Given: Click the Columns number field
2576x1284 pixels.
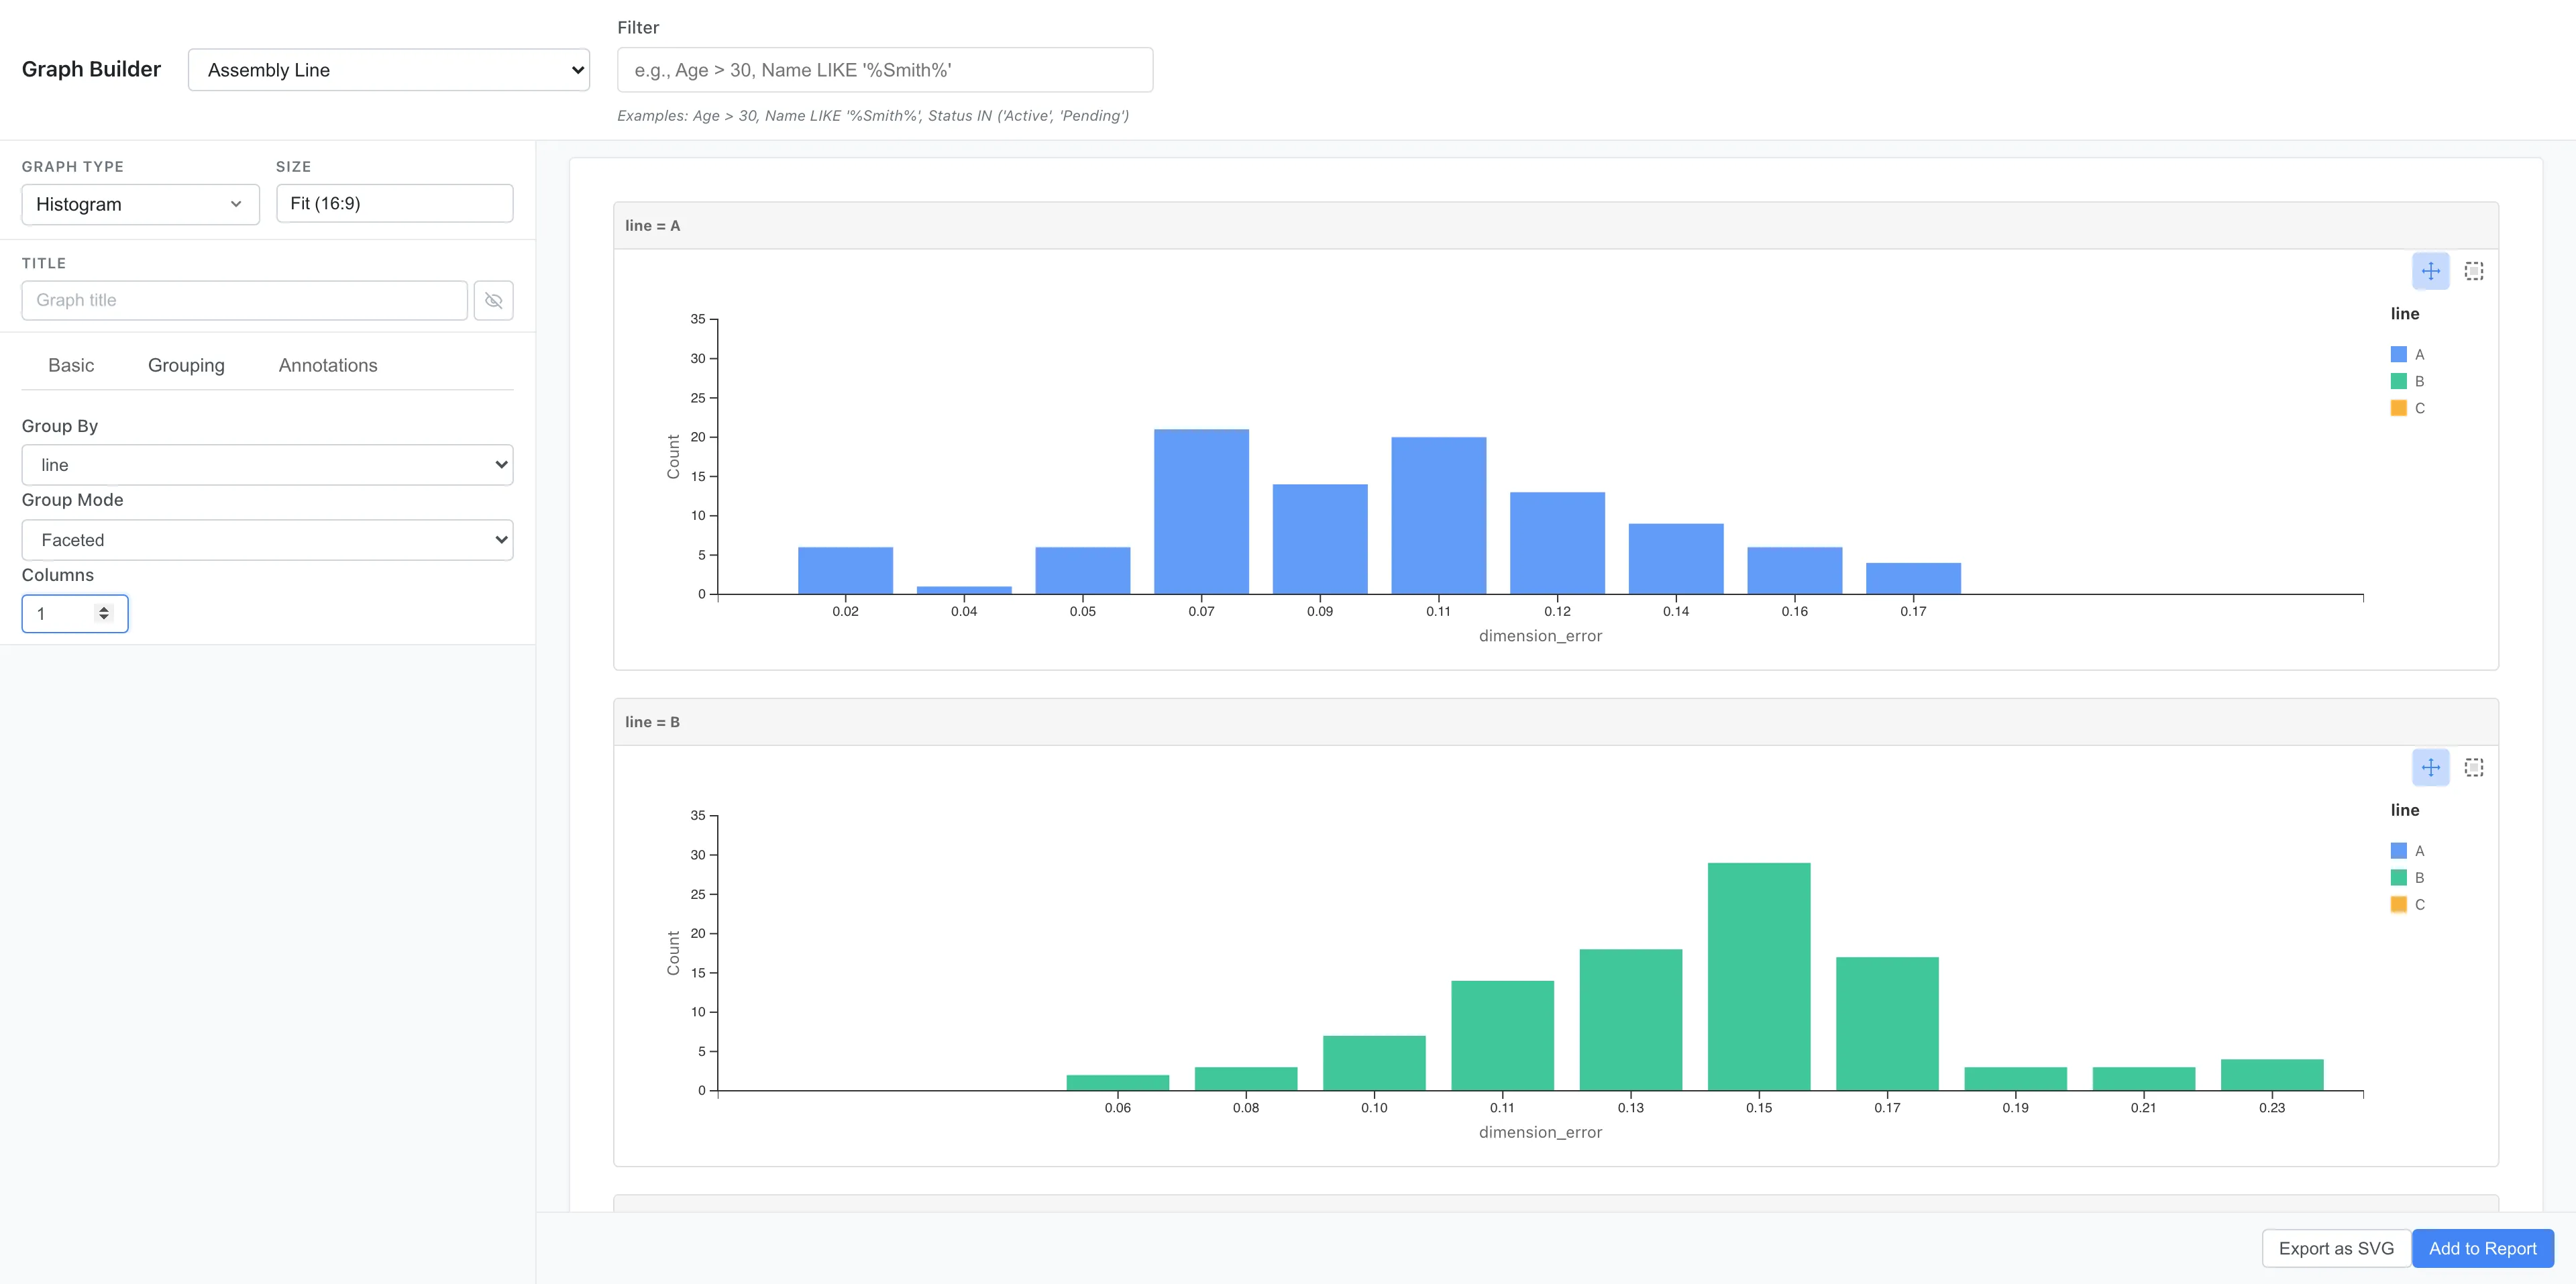Looking at the screenshot, I should [x=75, y=614].
